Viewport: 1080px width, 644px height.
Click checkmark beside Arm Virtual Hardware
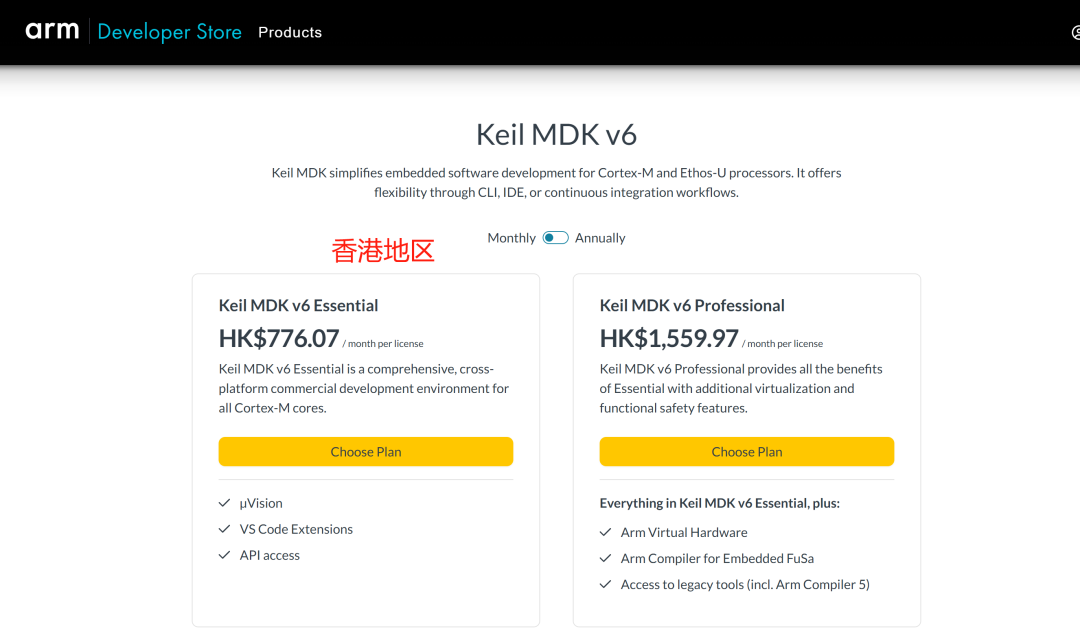pos(605,532)
